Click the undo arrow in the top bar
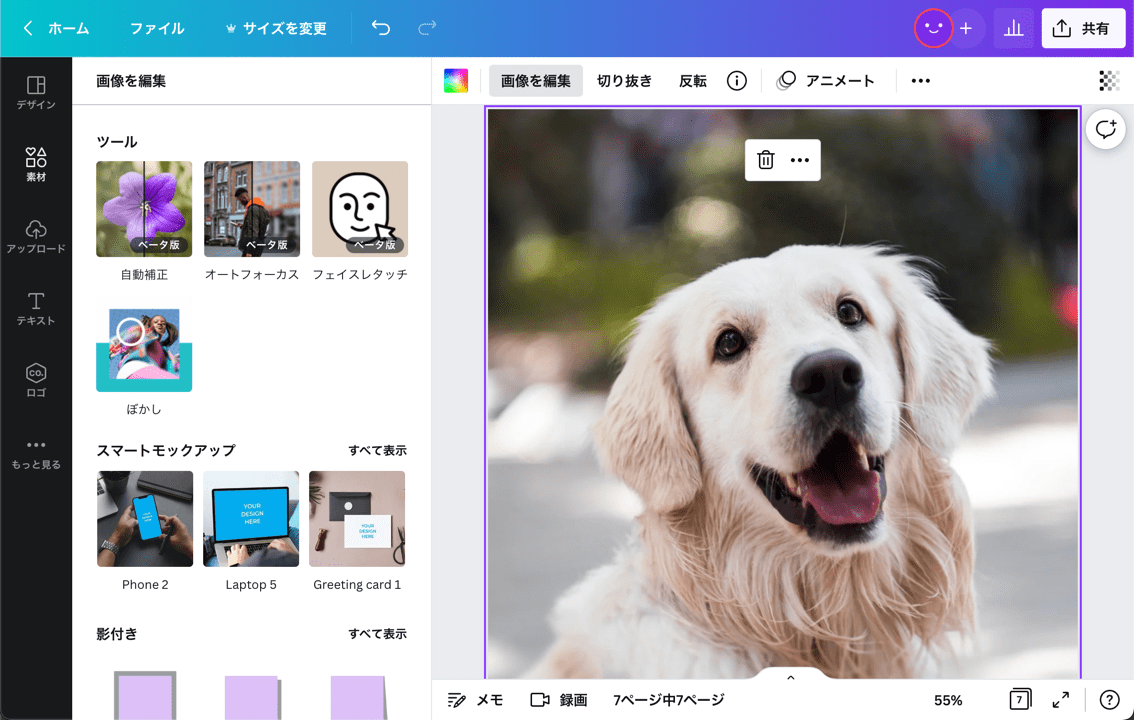Viewport: 1134px width, 720px height. 380,29
